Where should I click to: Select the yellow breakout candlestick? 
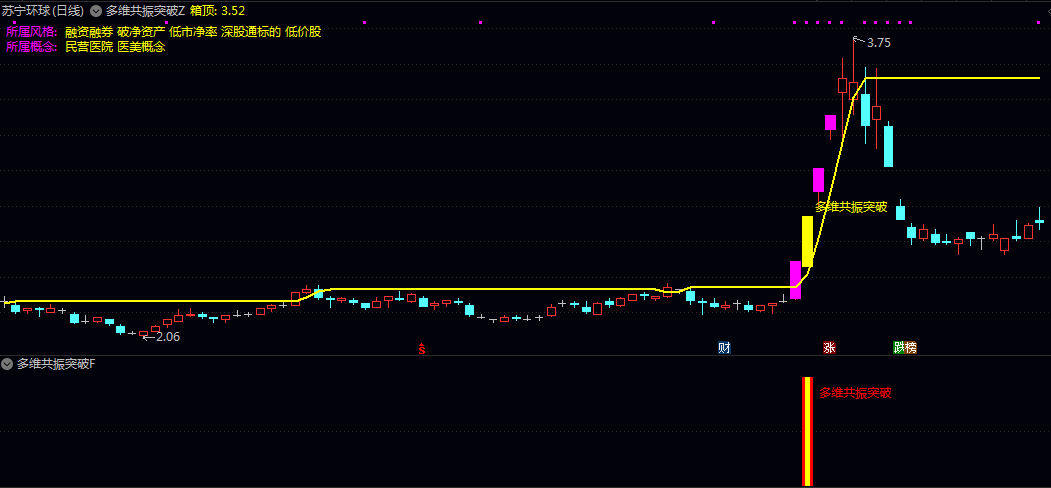click(x=807, y=241)
